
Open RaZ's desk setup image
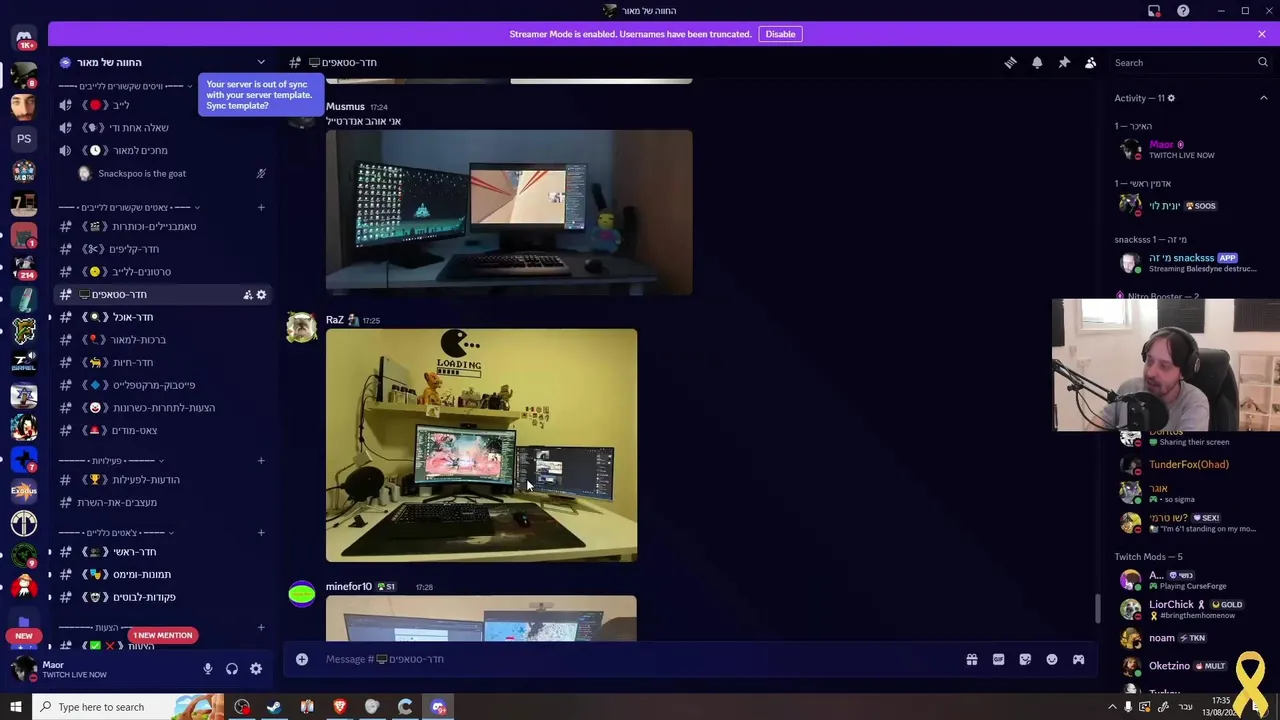click(481, 445)
